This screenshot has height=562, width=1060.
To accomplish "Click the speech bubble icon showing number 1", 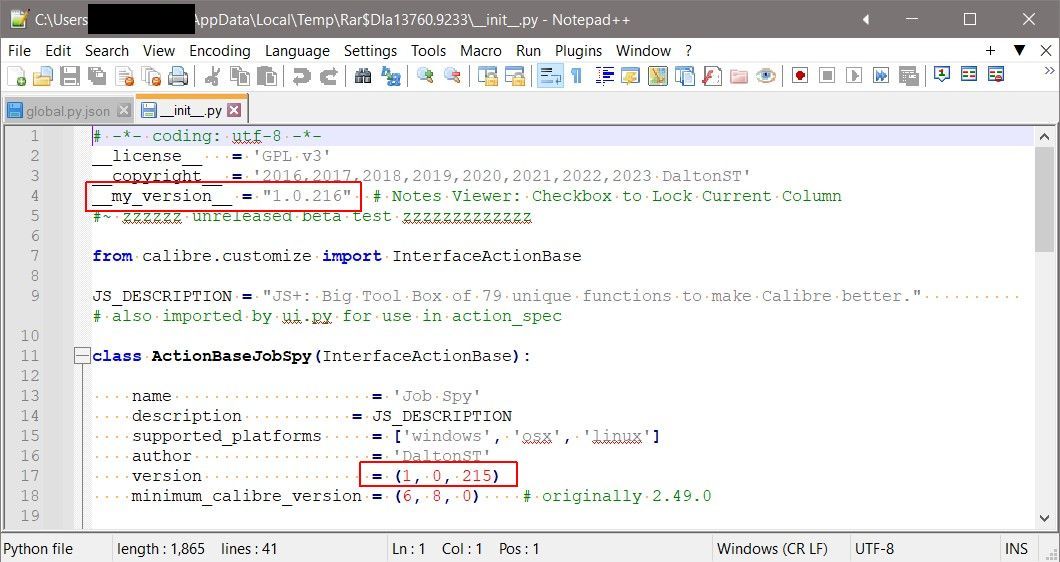I will click(942, 74).
